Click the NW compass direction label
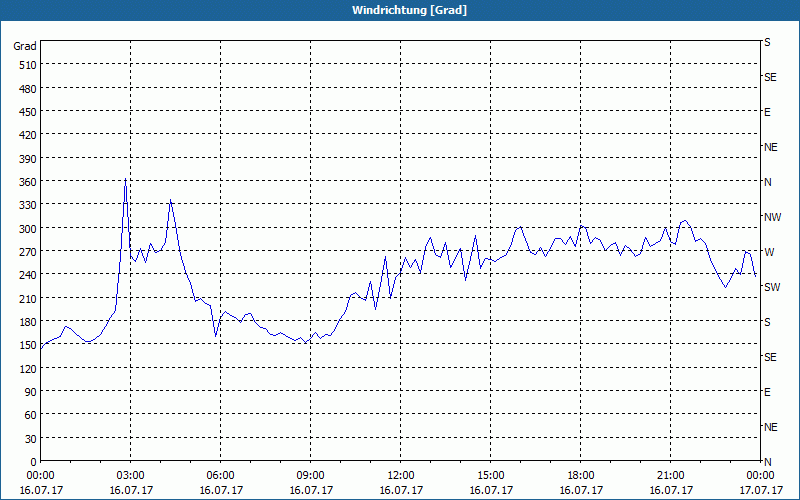This screenshot has height=500, width=800. point(772,217)
